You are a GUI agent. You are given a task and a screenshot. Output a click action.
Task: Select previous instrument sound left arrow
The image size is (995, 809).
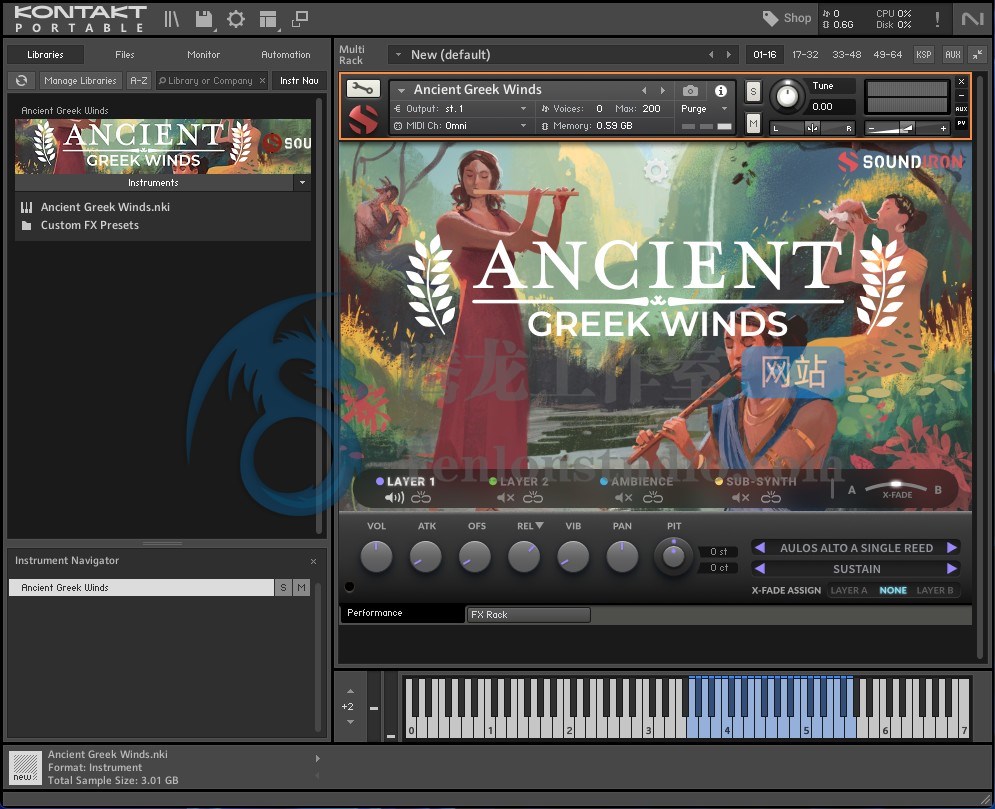pos(760,548)
